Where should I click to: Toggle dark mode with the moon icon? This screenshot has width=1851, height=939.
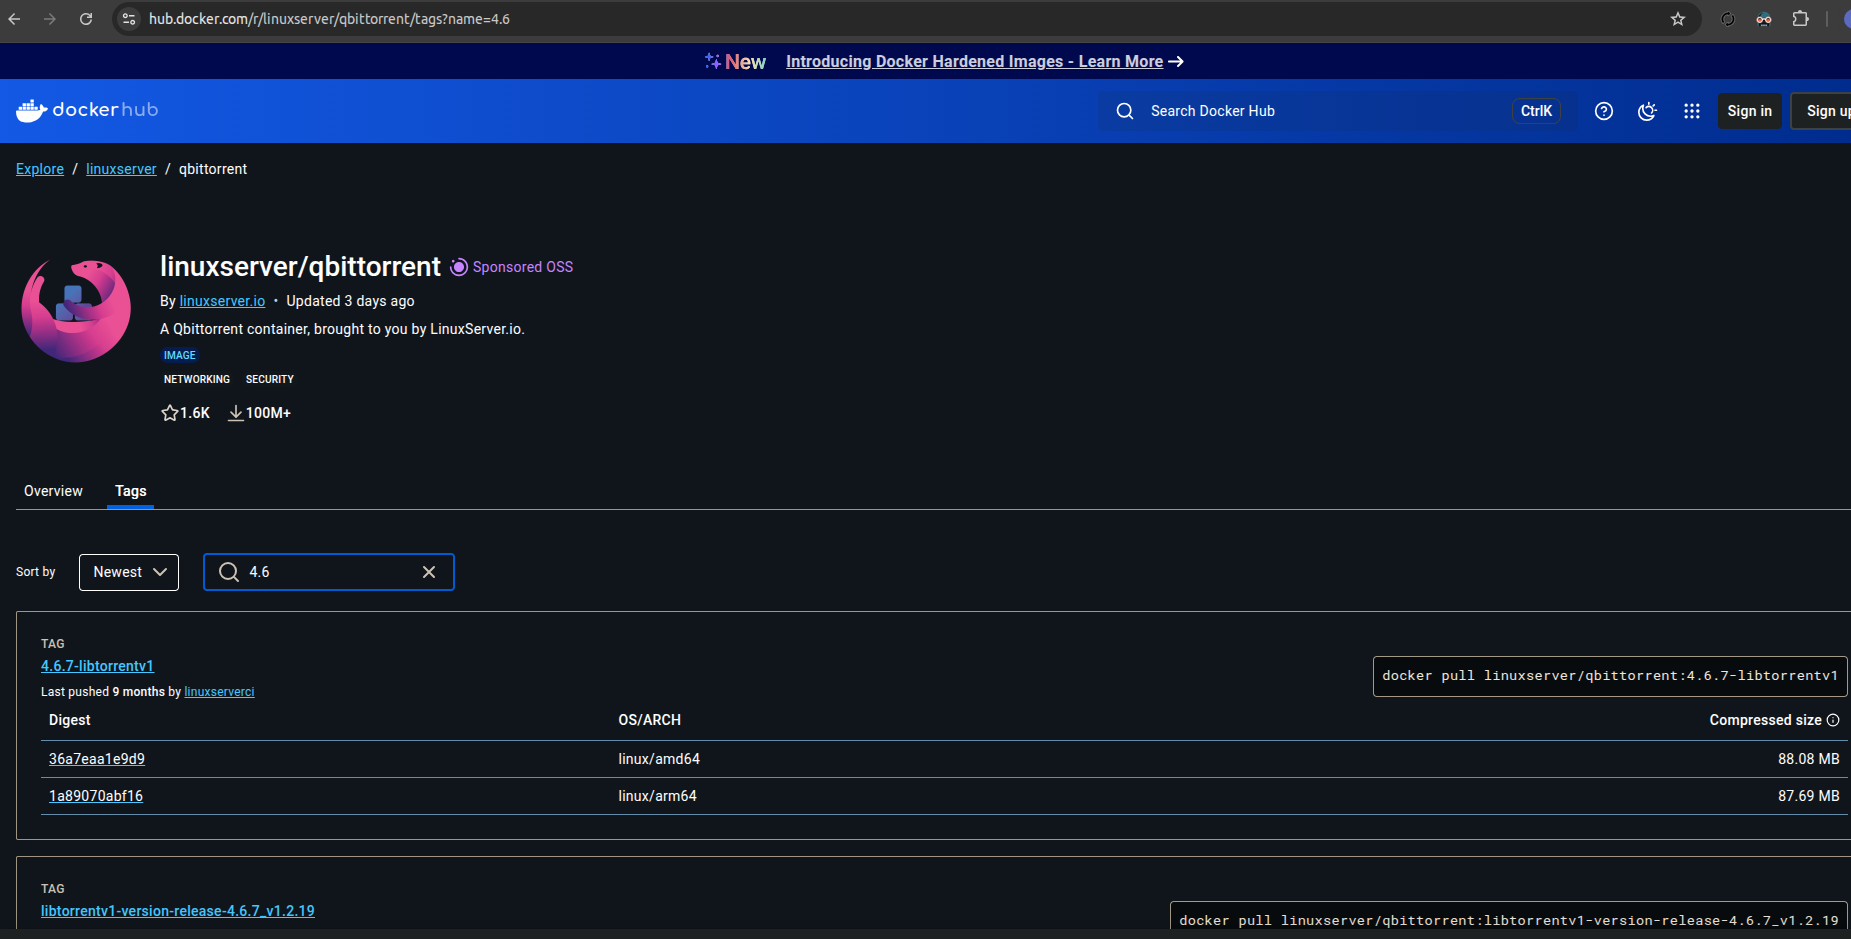click(1648, 111)
